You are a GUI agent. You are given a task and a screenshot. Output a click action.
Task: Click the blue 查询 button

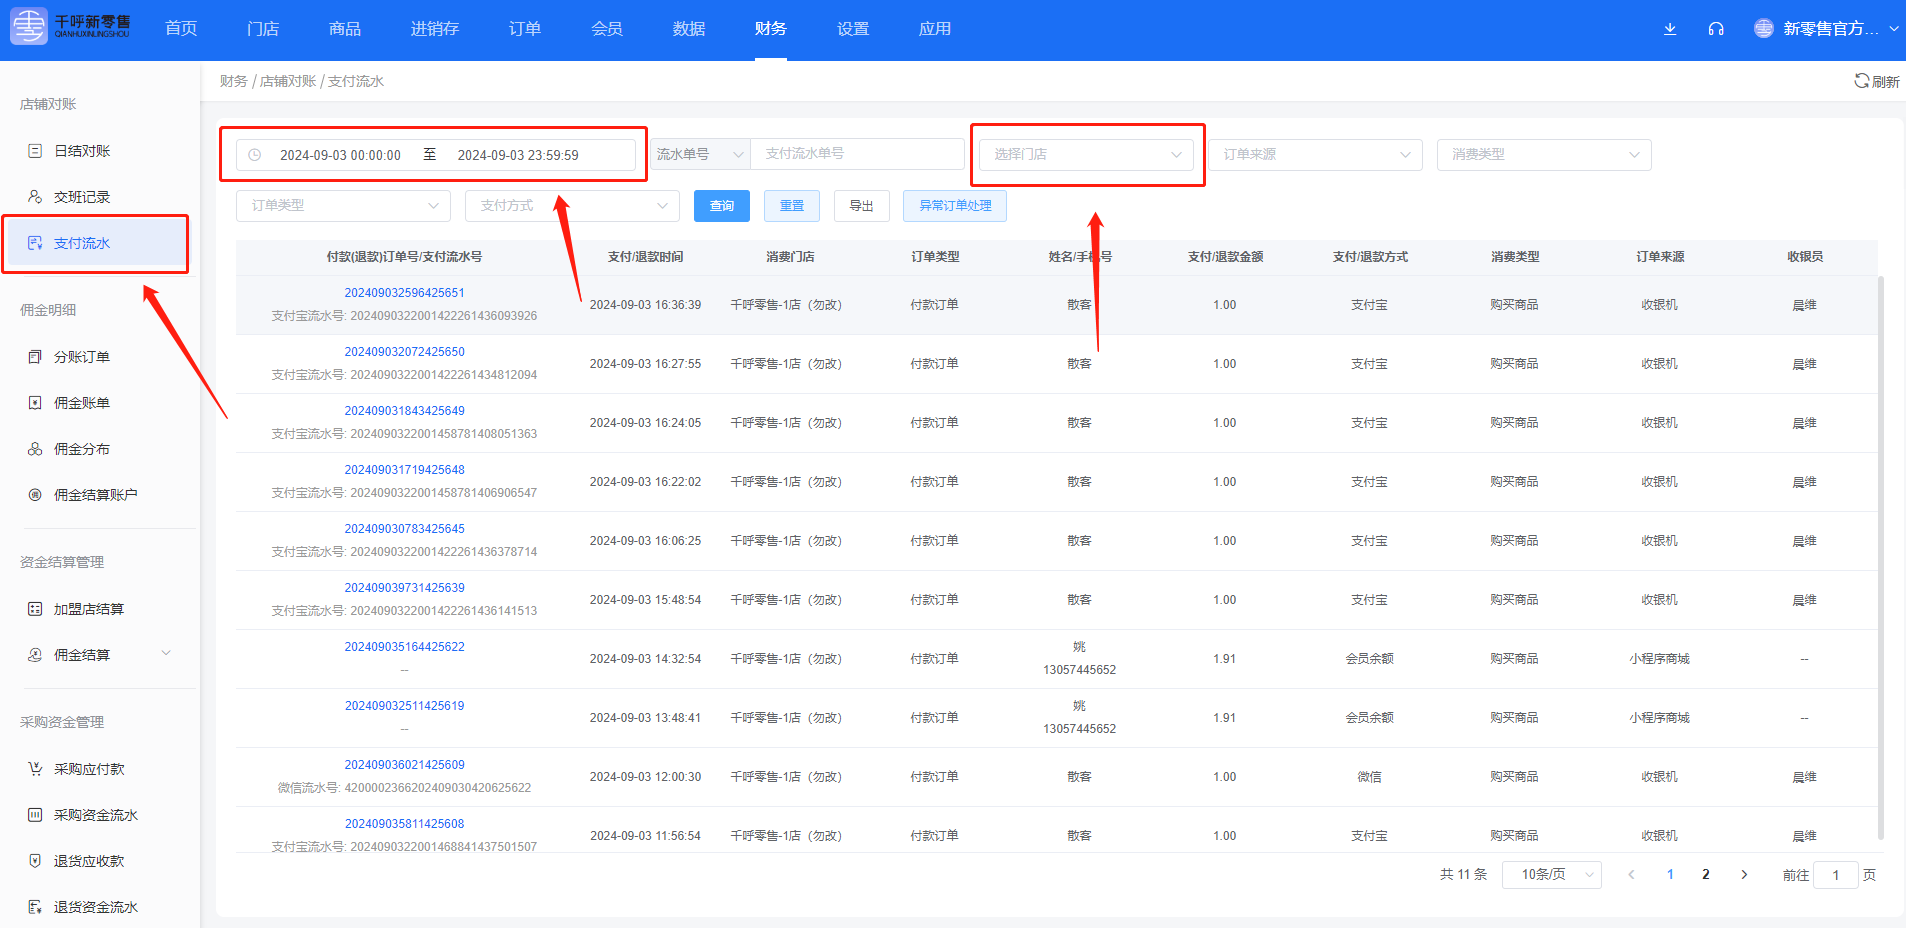point(721,206)
